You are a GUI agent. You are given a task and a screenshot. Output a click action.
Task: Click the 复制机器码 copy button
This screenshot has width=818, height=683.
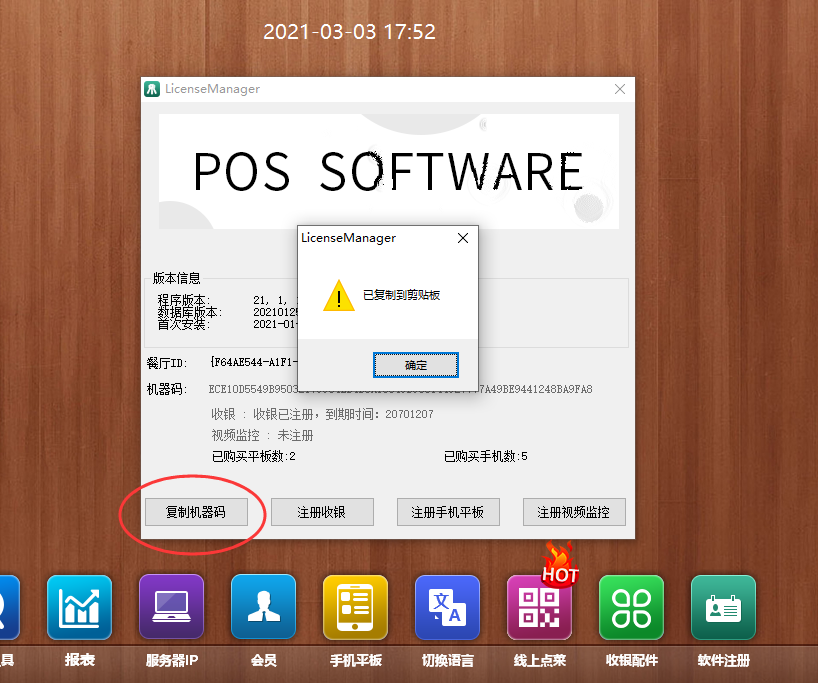click(195, 512)
